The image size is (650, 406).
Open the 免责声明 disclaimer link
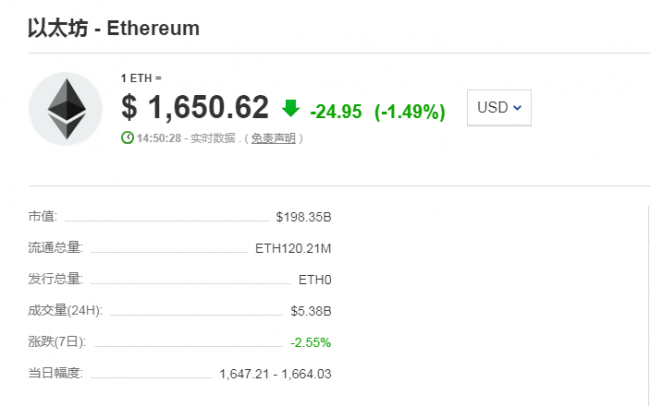(273, 138)
